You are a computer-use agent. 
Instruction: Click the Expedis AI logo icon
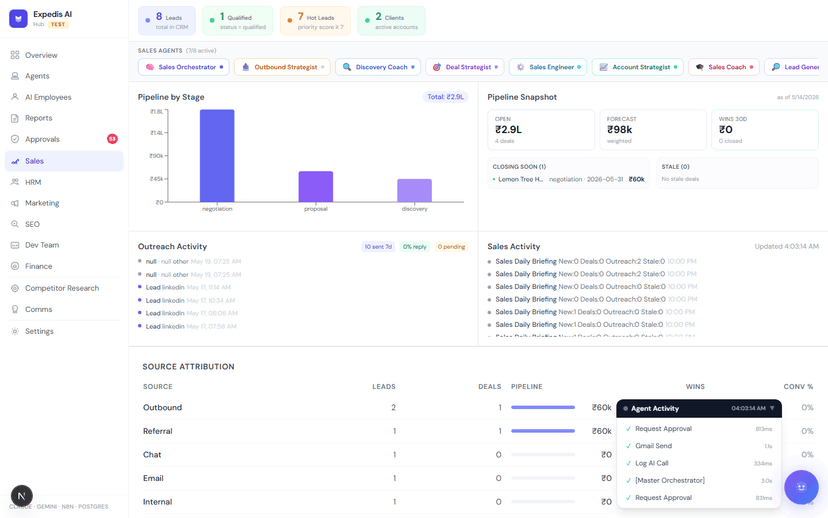[x=18, y=18]
